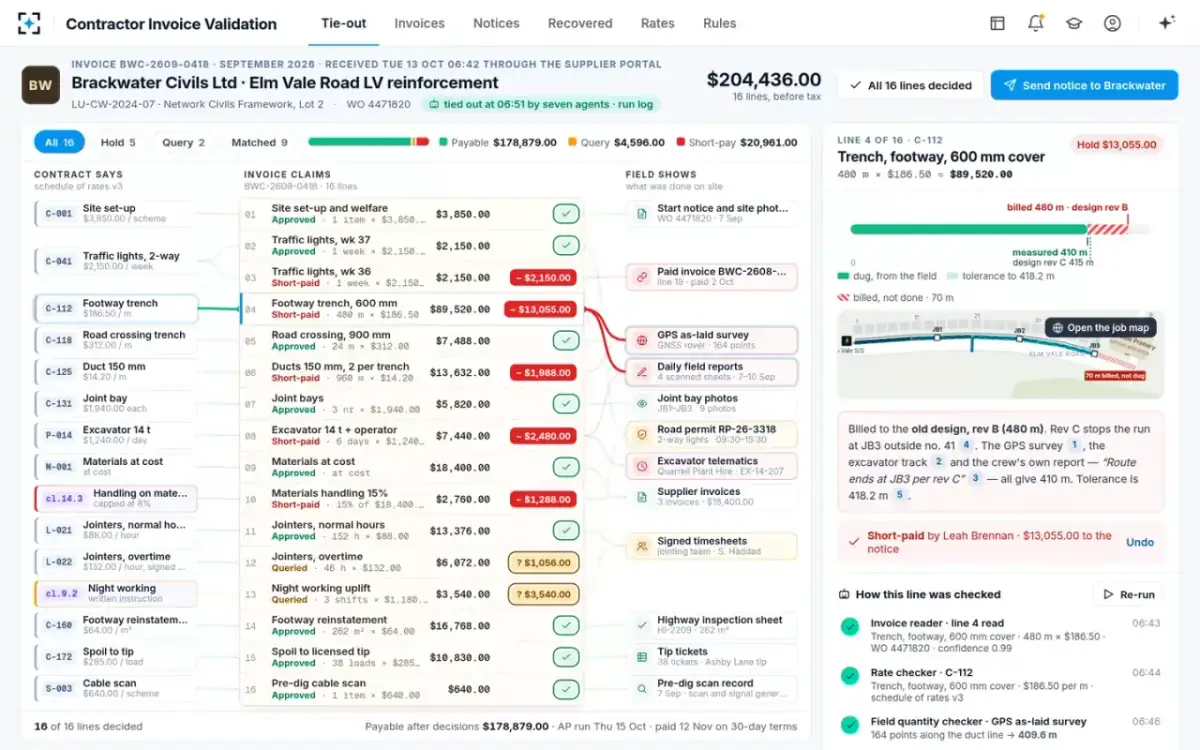The image size is (1200, 750).
Task: Re-run the line checks
Action: click(x=1128, y=594)
